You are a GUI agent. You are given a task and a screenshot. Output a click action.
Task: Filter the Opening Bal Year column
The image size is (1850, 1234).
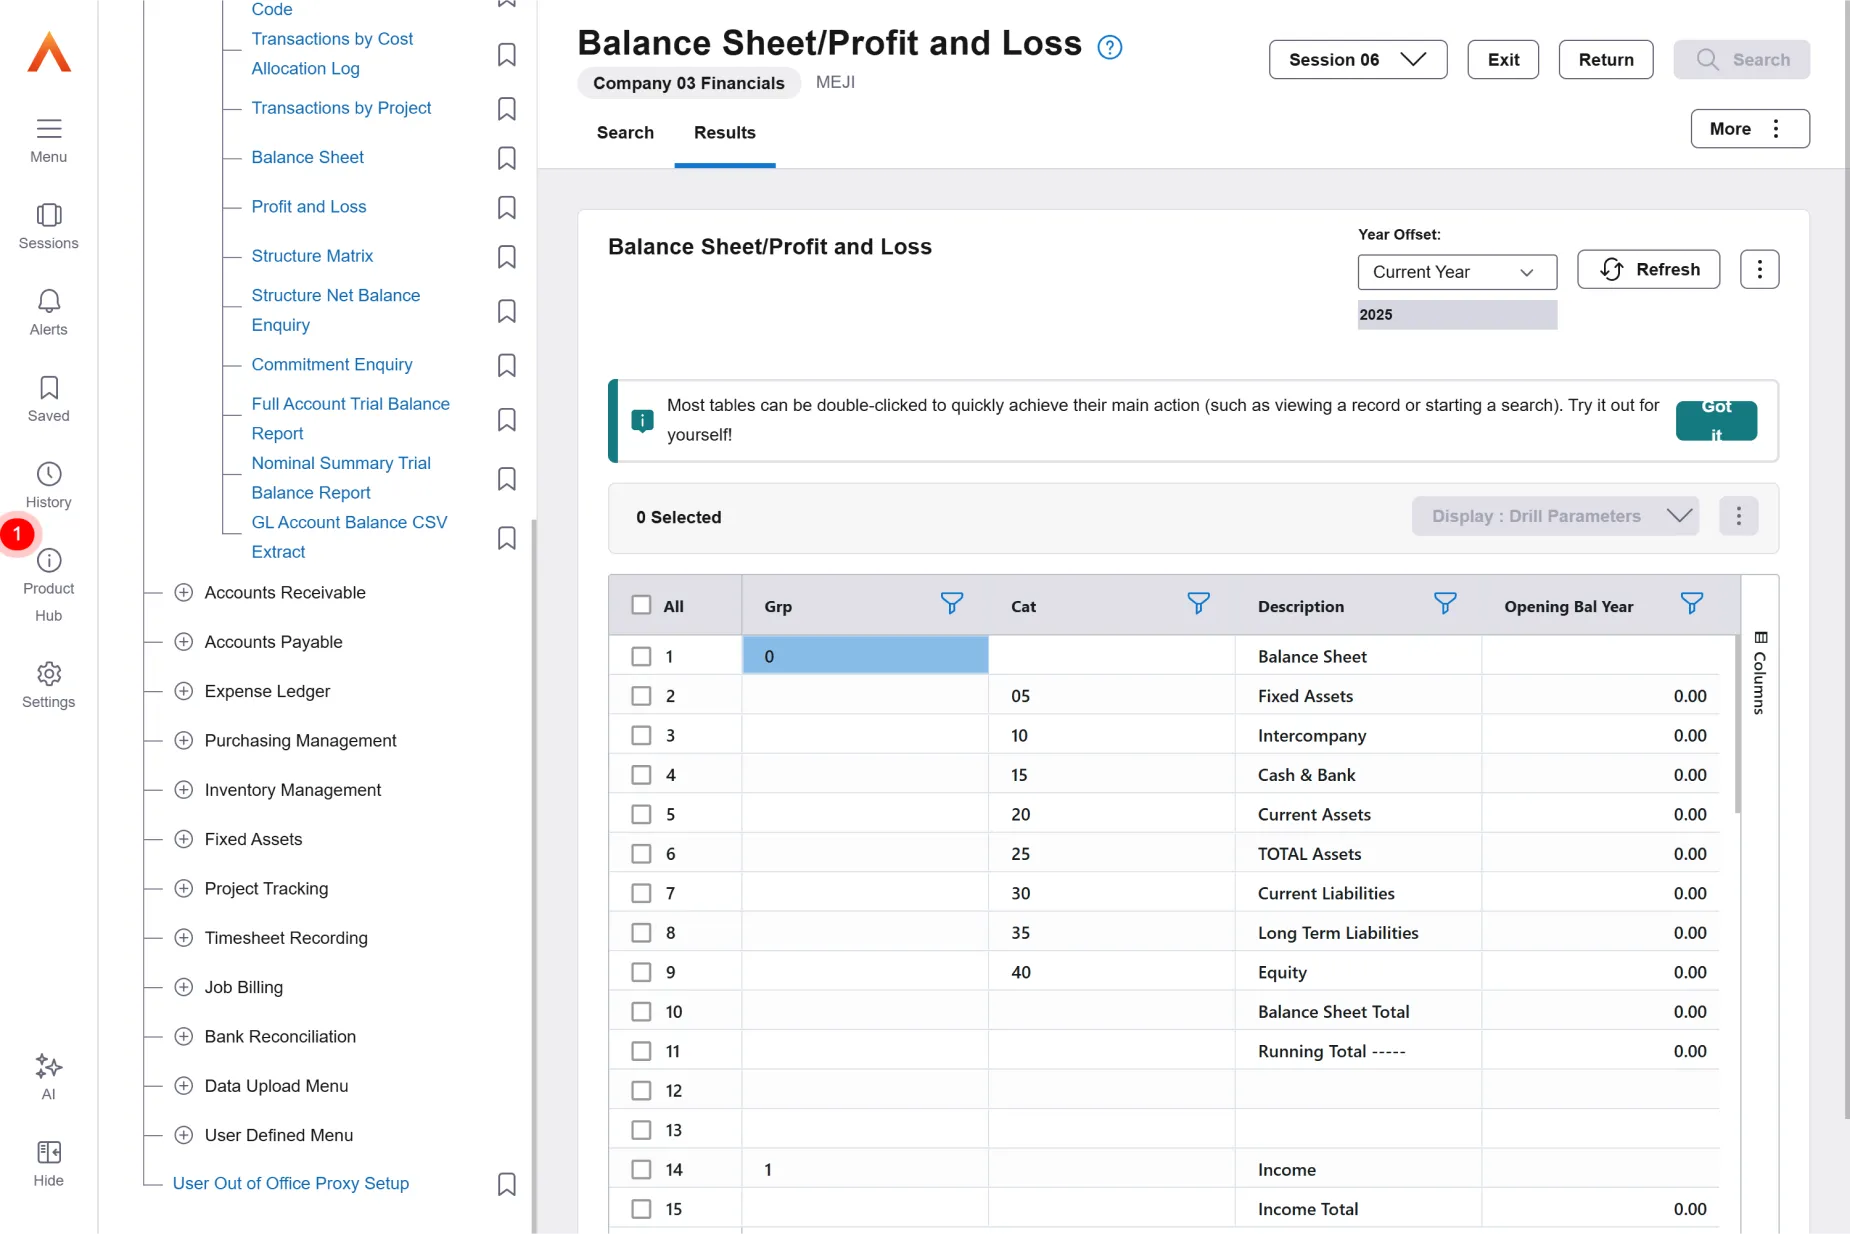pyautogui.click(x=1692, y=603)
